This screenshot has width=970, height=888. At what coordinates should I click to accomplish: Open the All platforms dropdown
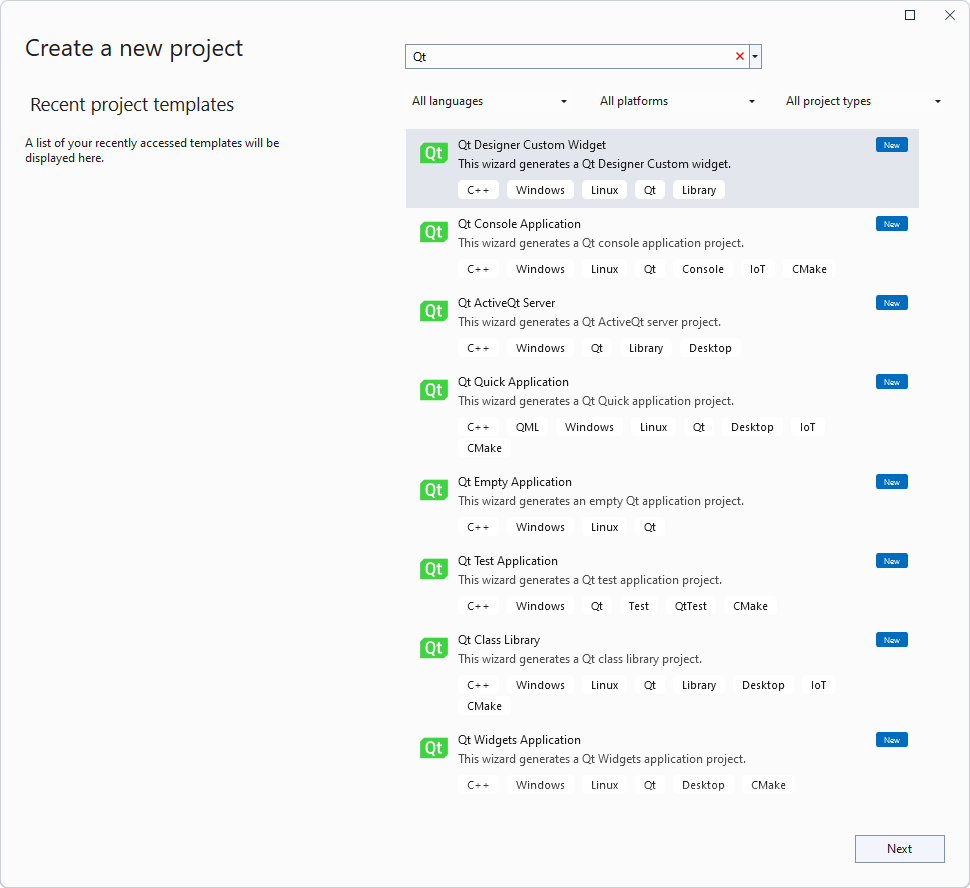(677, 101)
